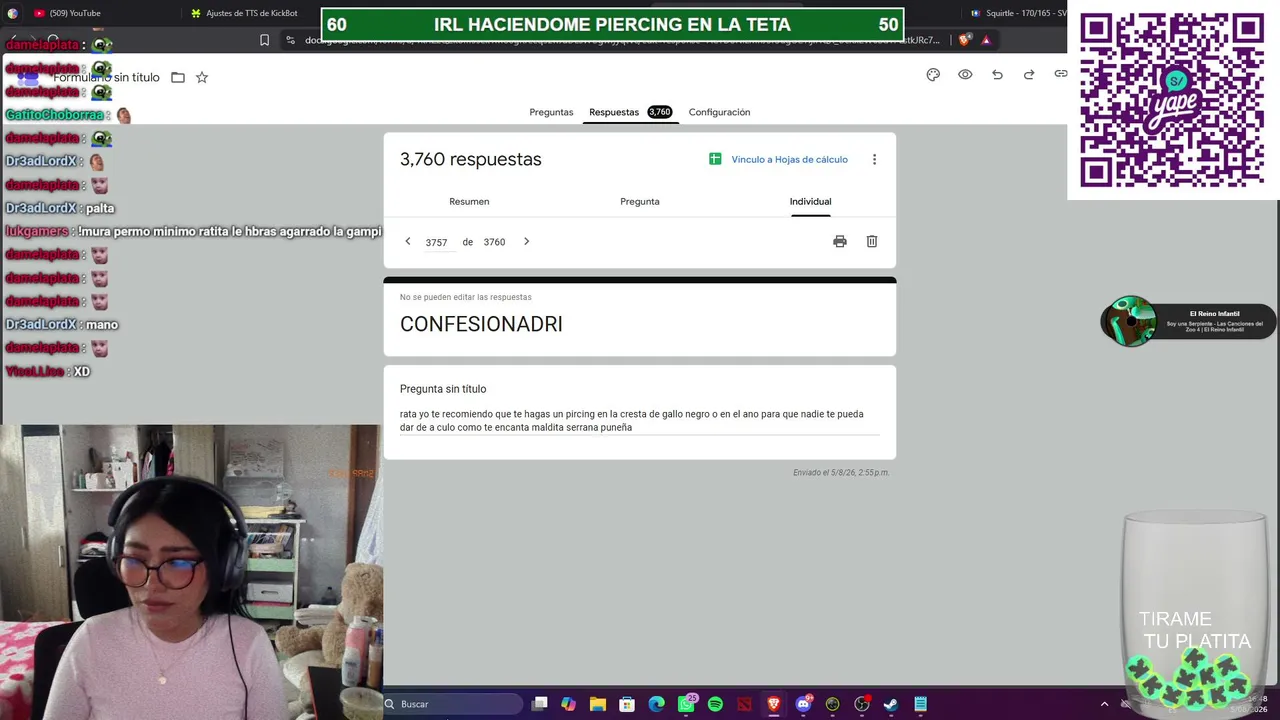Click the Brave Rewards triangle icon
This screenshot has width=1280, height=720.
coord(986,40)
